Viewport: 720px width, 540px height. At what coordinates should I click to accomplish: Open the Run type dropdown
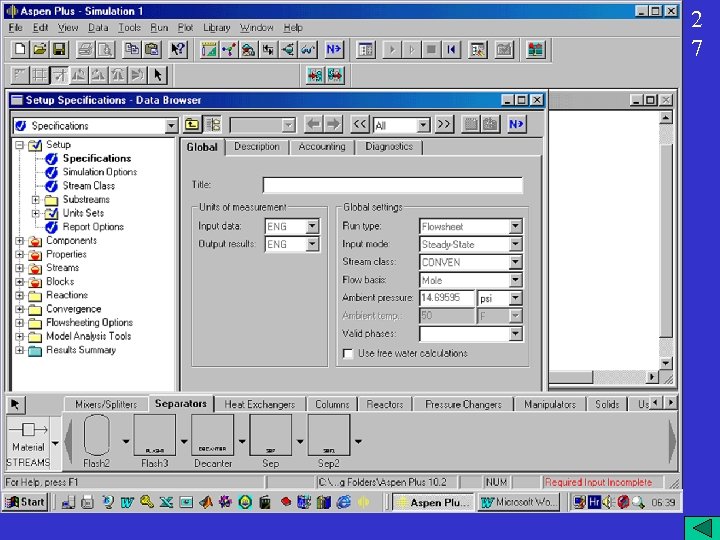pos(515,226)
